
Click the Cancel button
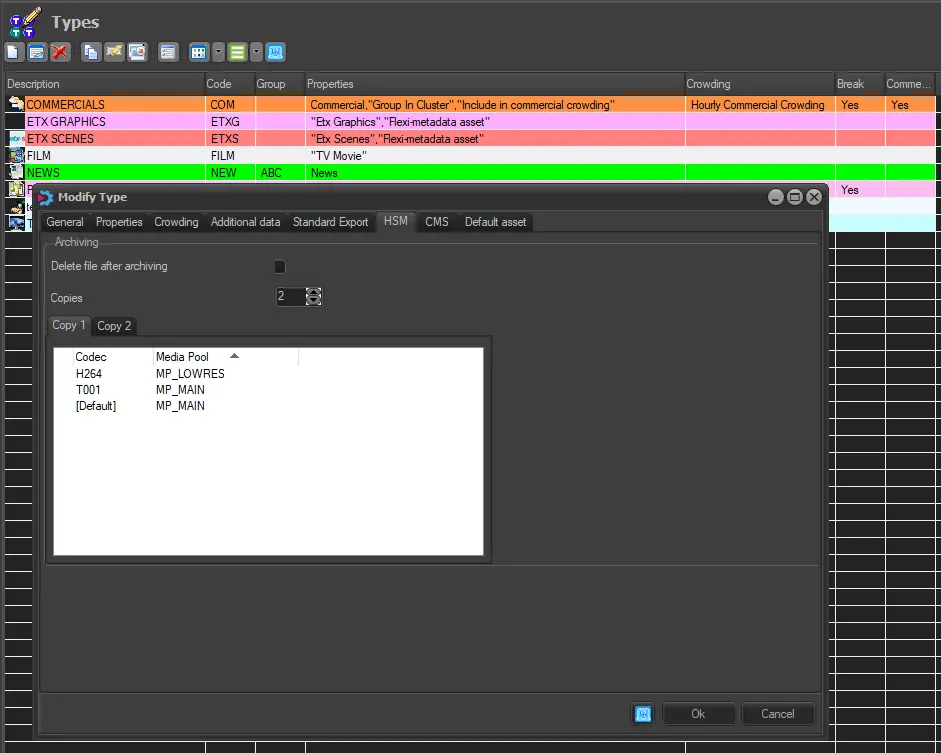[777, 714]
